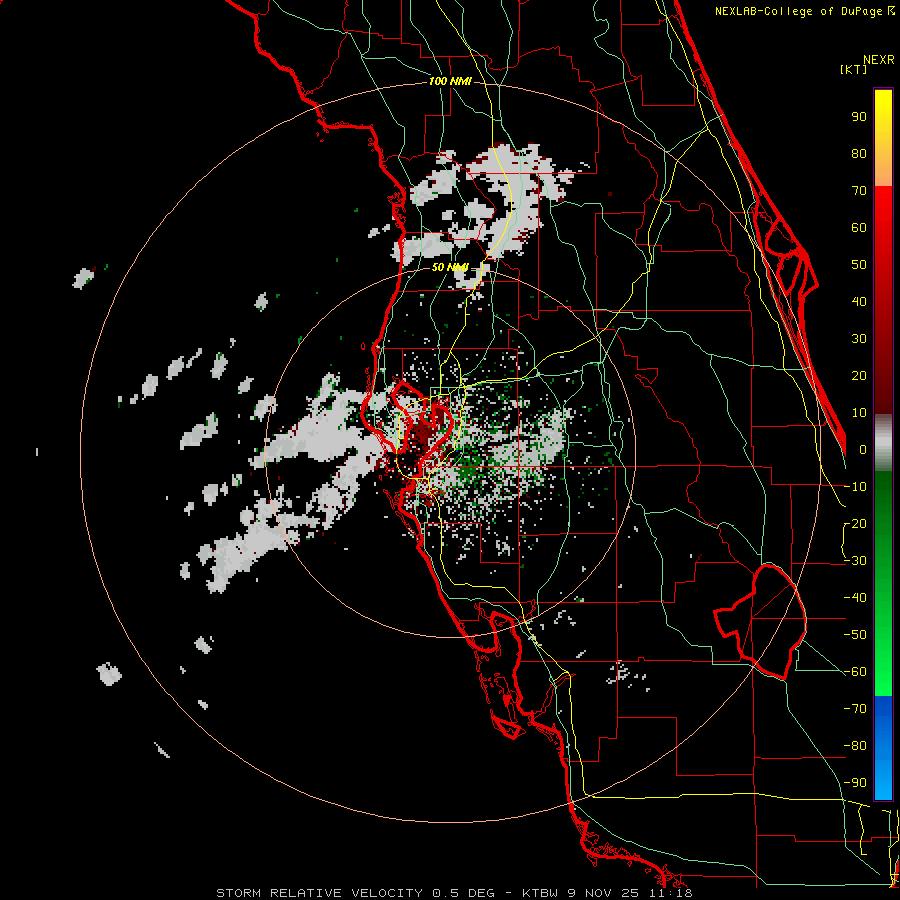The width and height of the screenshot is (900, 900).
Task: Click the -30 value on velocity scale
Action: 855,561
